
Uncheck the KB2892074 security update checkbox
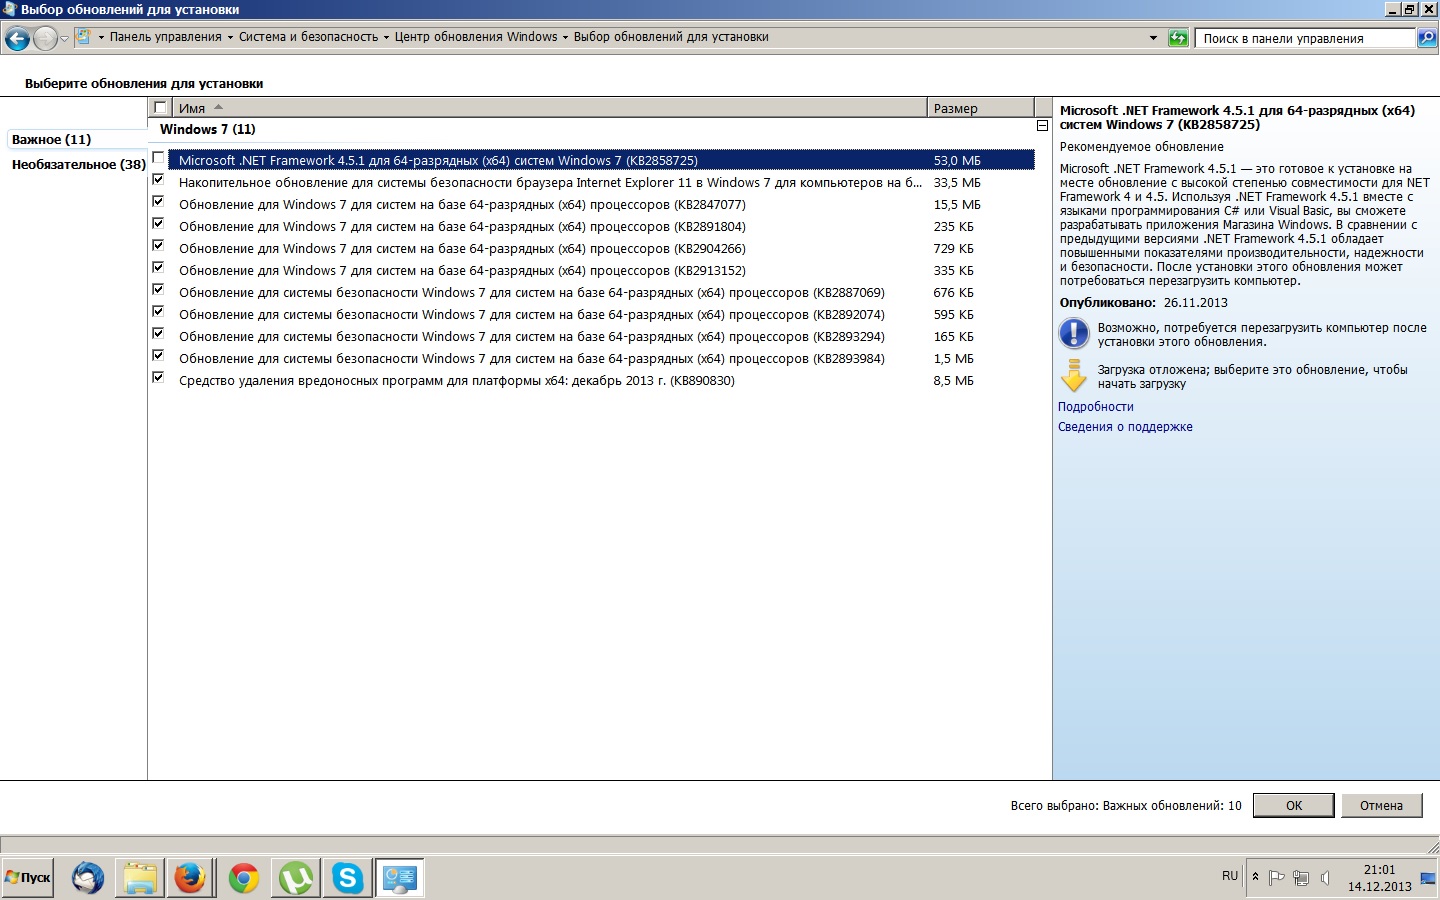[158, 312]
